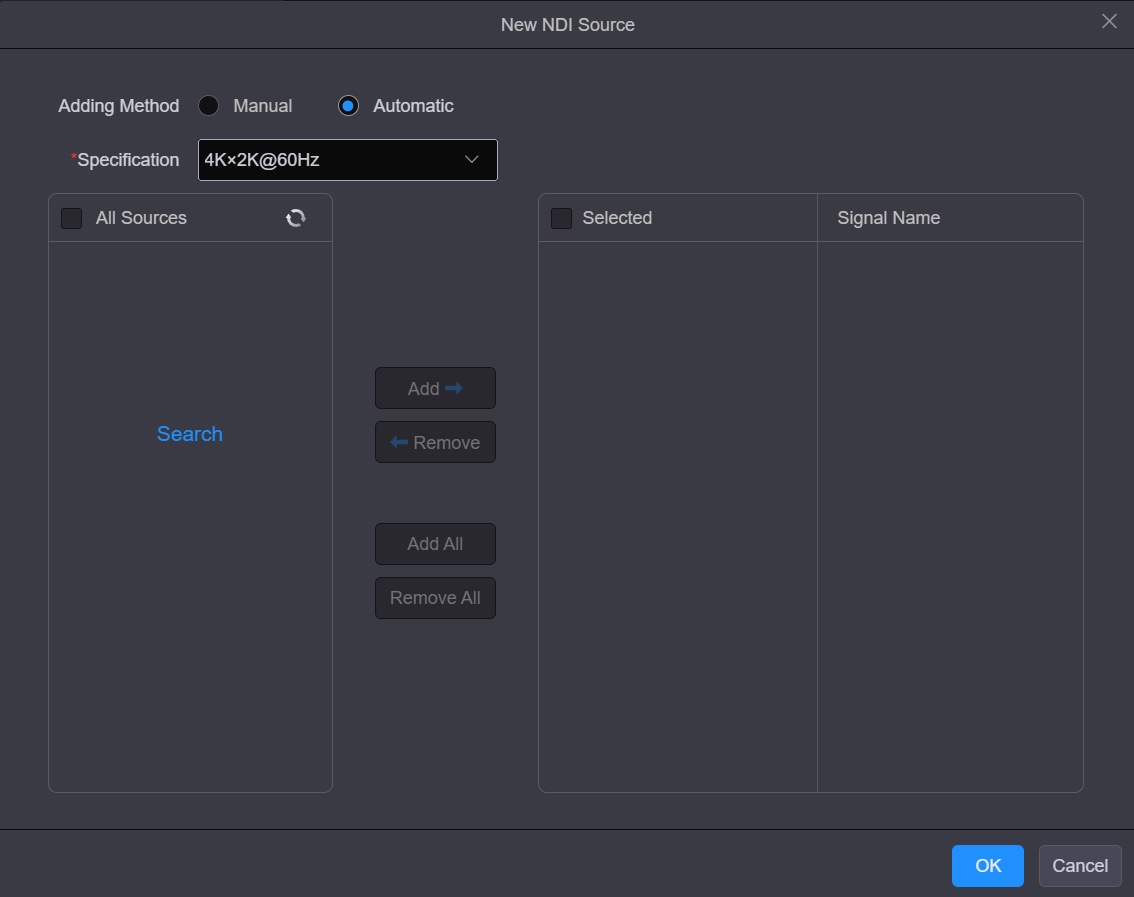Click the Specification dropdown chevron
Image resolution: width=1134 pixels, height=897 pixels.
point(471,159)
